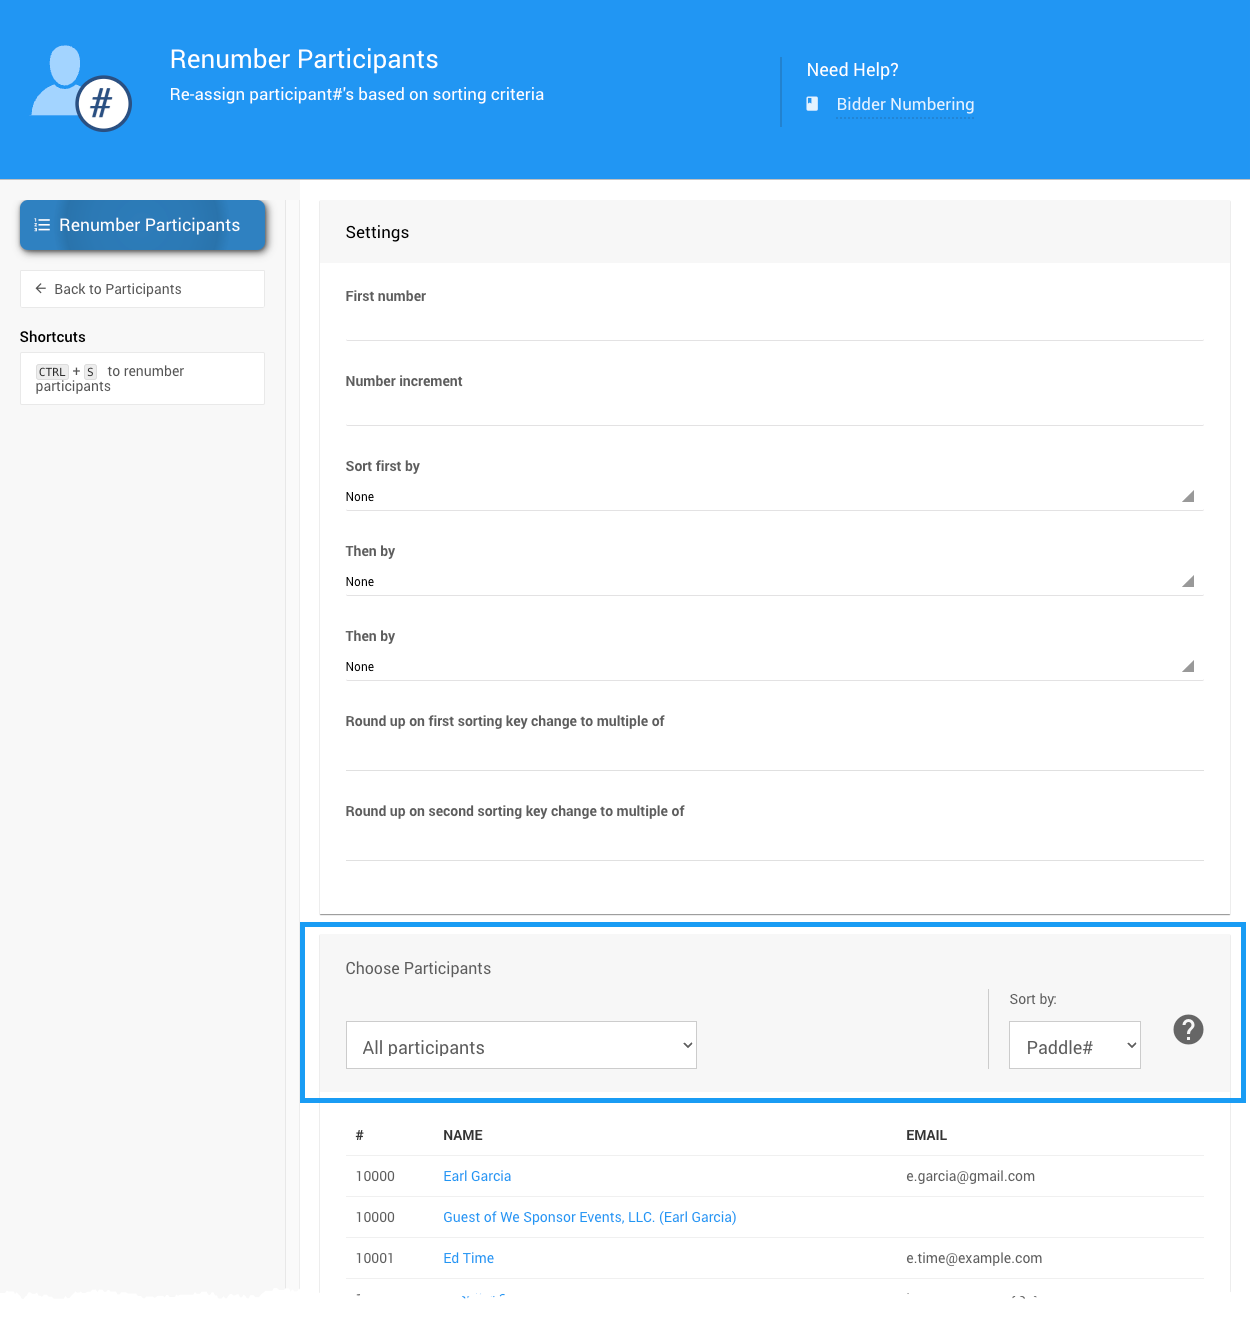Open Guest of We Sponsor Events link

589,1217
